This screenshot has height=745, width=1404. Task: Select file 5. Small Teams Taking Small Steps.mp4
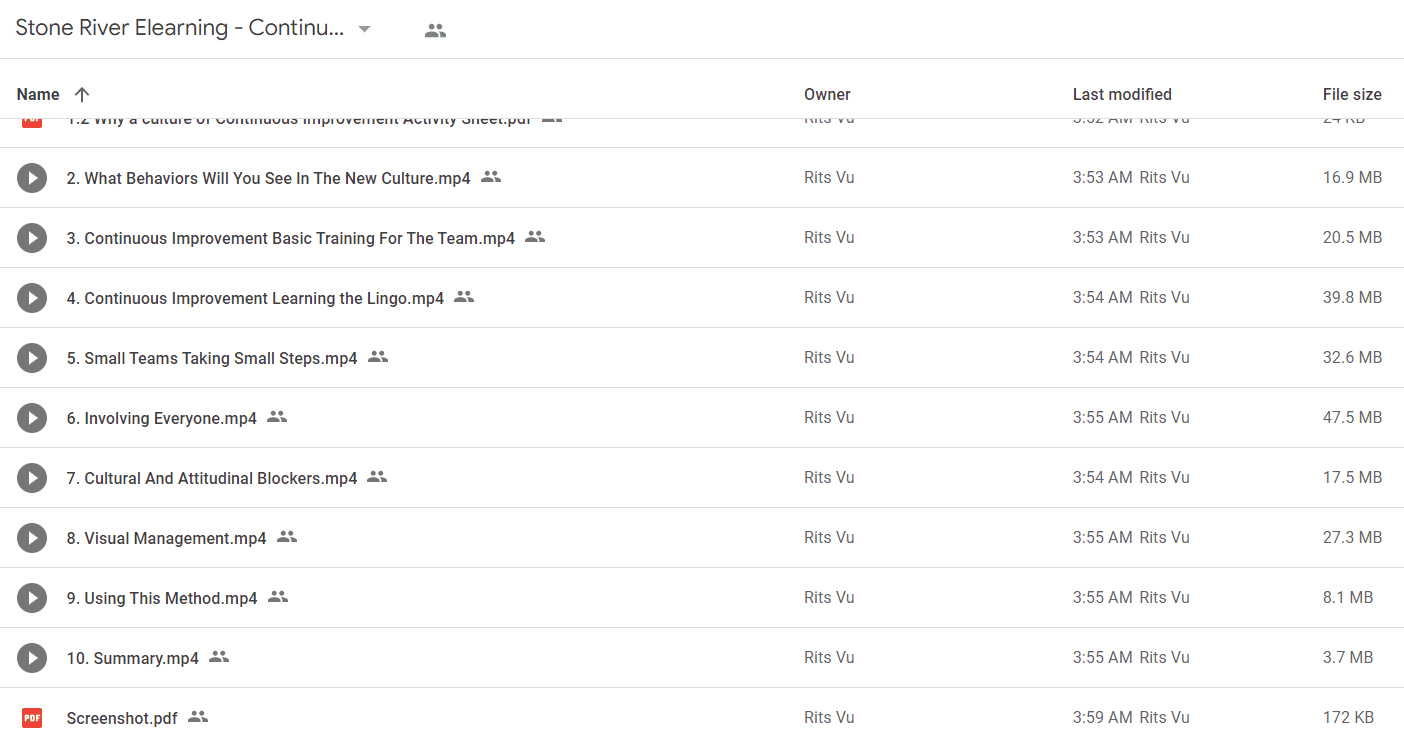click(x=212, y=358)
